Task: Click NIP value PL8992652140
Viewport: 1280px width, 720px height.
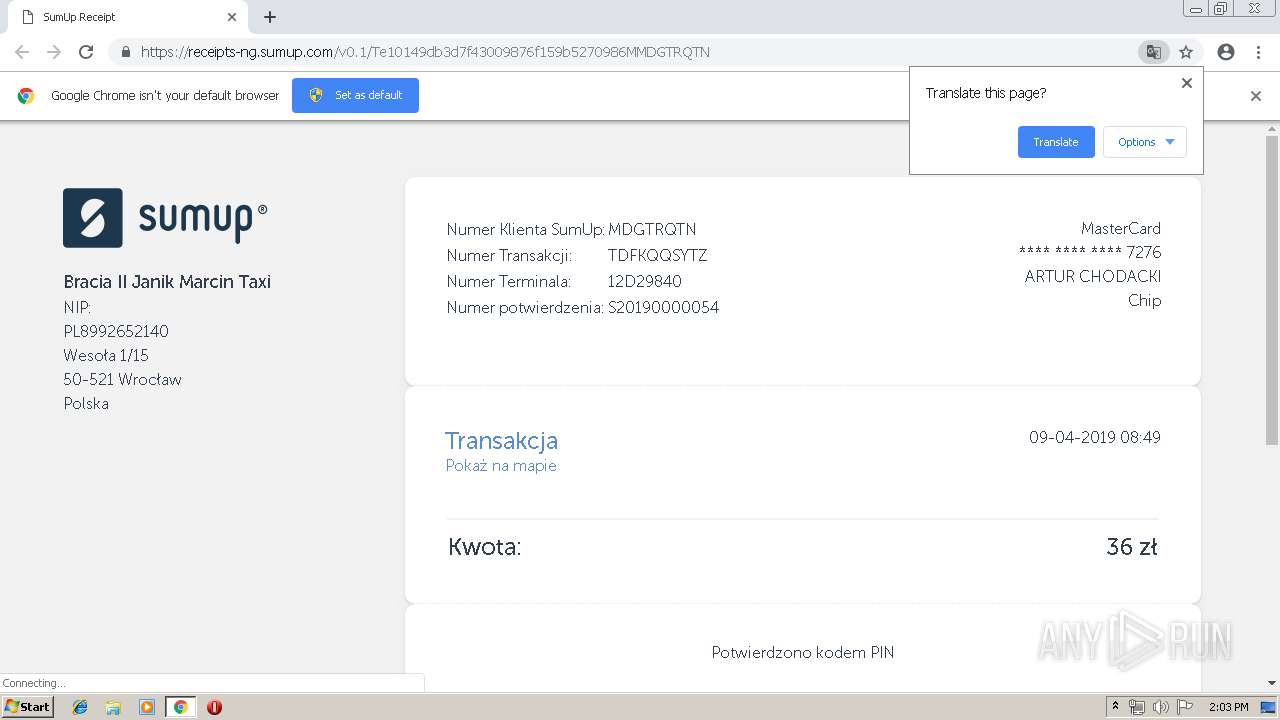Action: (116, 331)
